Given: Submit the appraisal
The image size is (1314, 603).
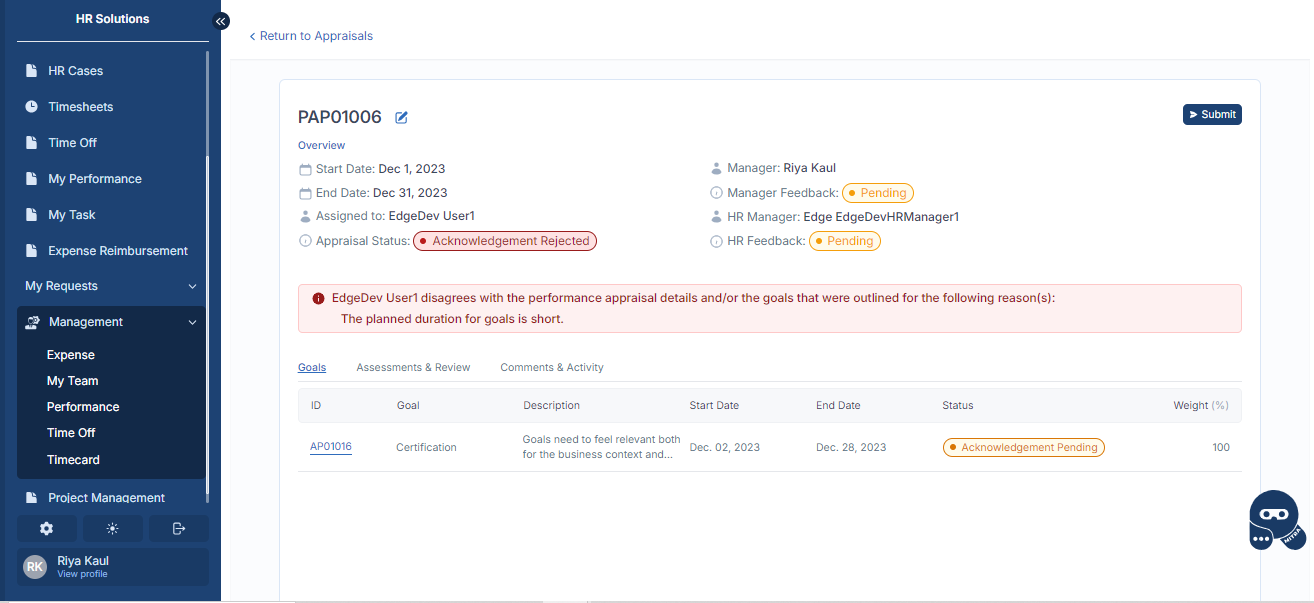Looking at the screenshot, I should [1211, 114].
